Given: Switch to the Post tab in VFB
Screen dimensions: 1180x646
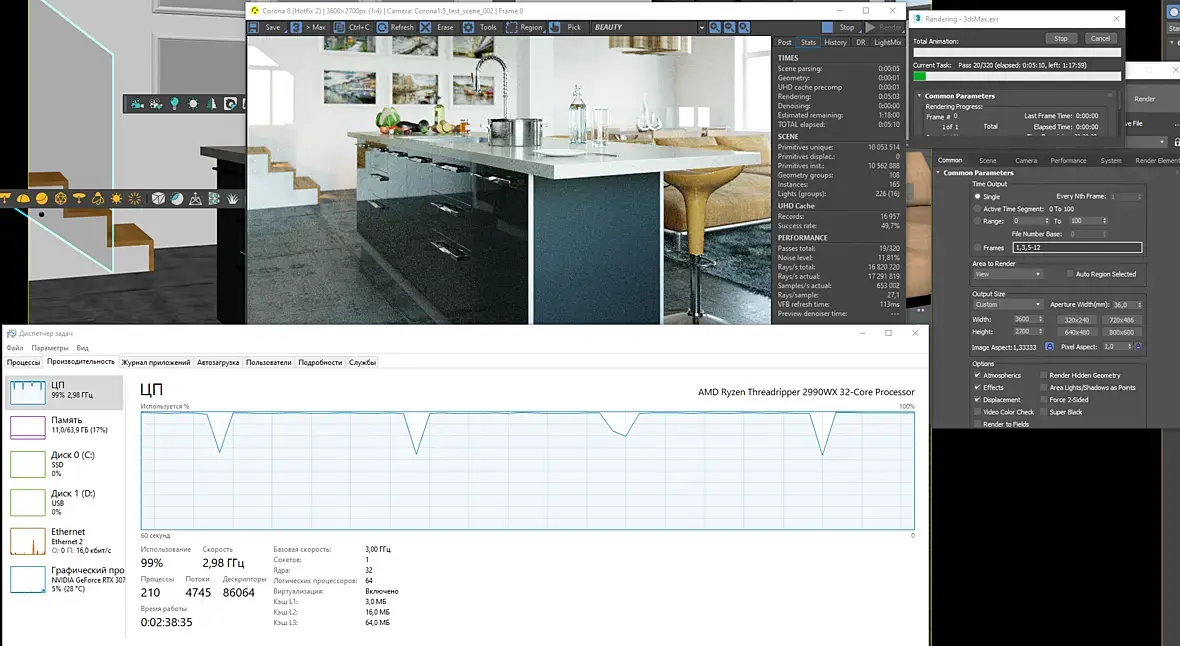Looking at the screenshot, I should tap(784, 42).
